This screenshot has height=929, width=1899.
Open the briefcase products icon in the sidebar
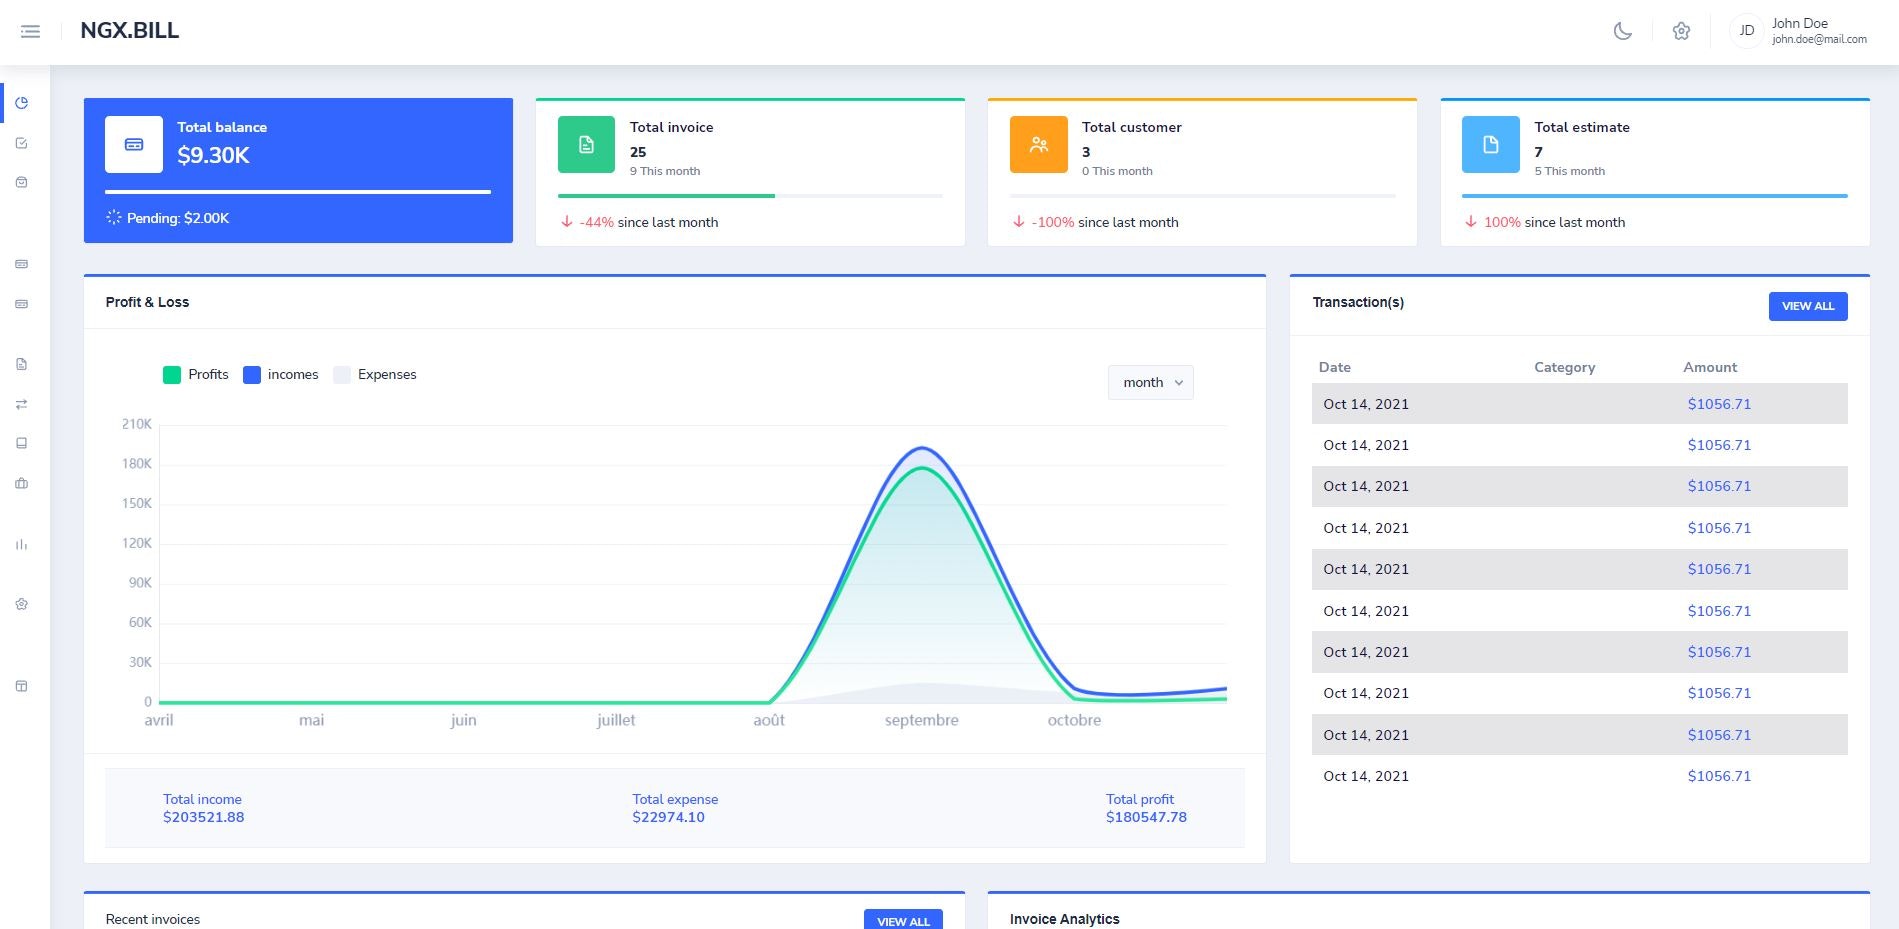(21, 483)
